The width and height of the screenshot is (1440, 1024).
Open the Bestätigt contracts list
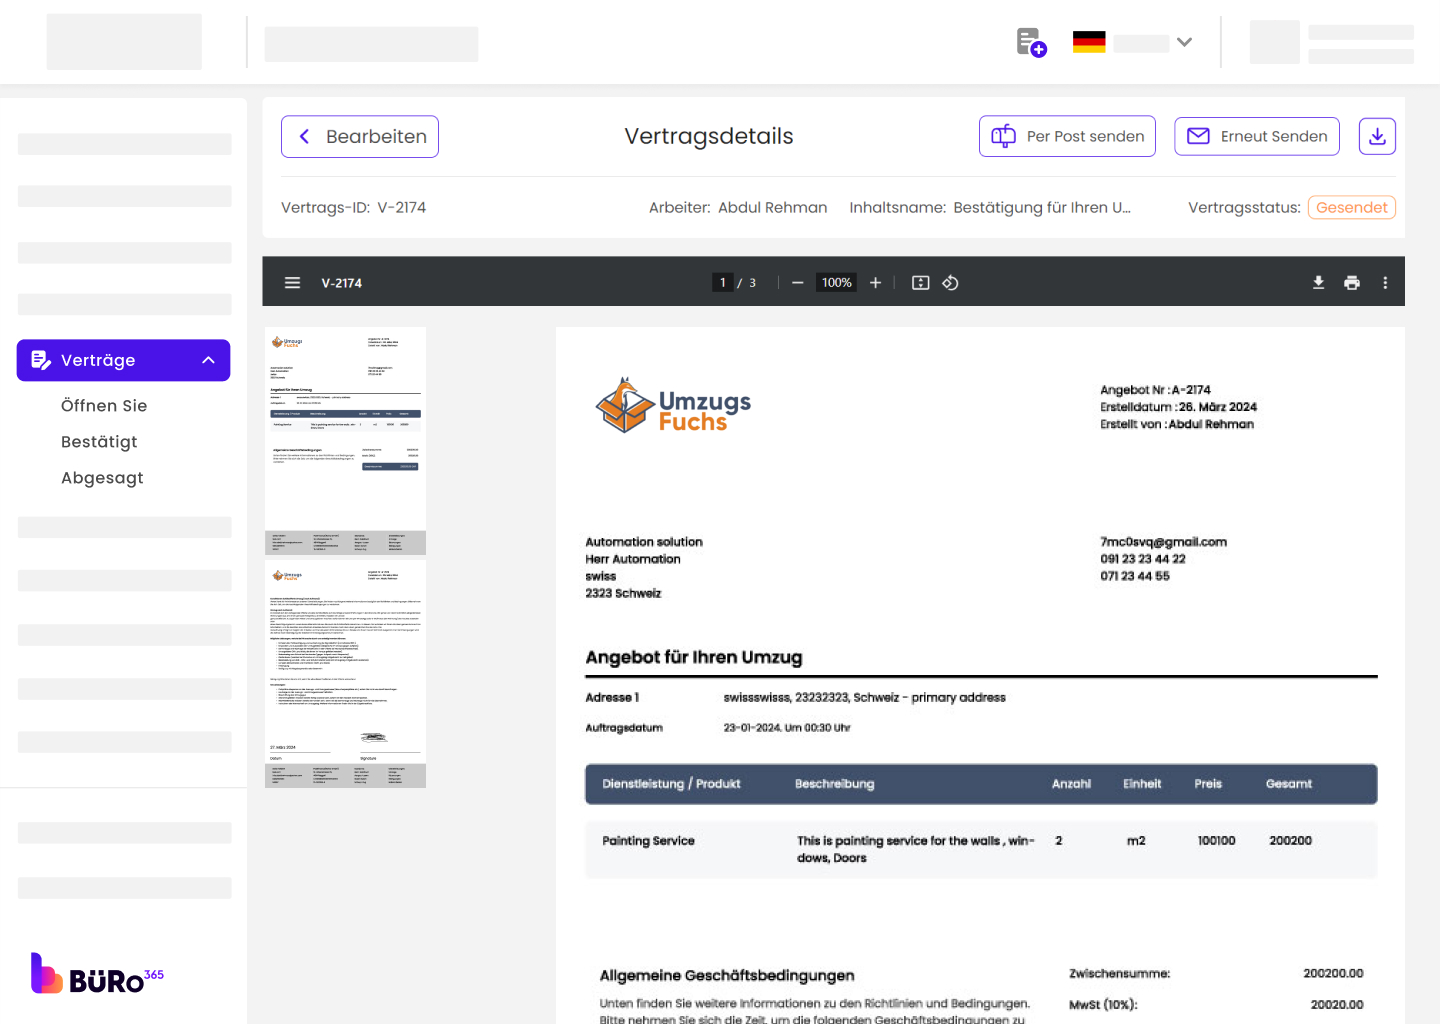click(x=99, y=442)
